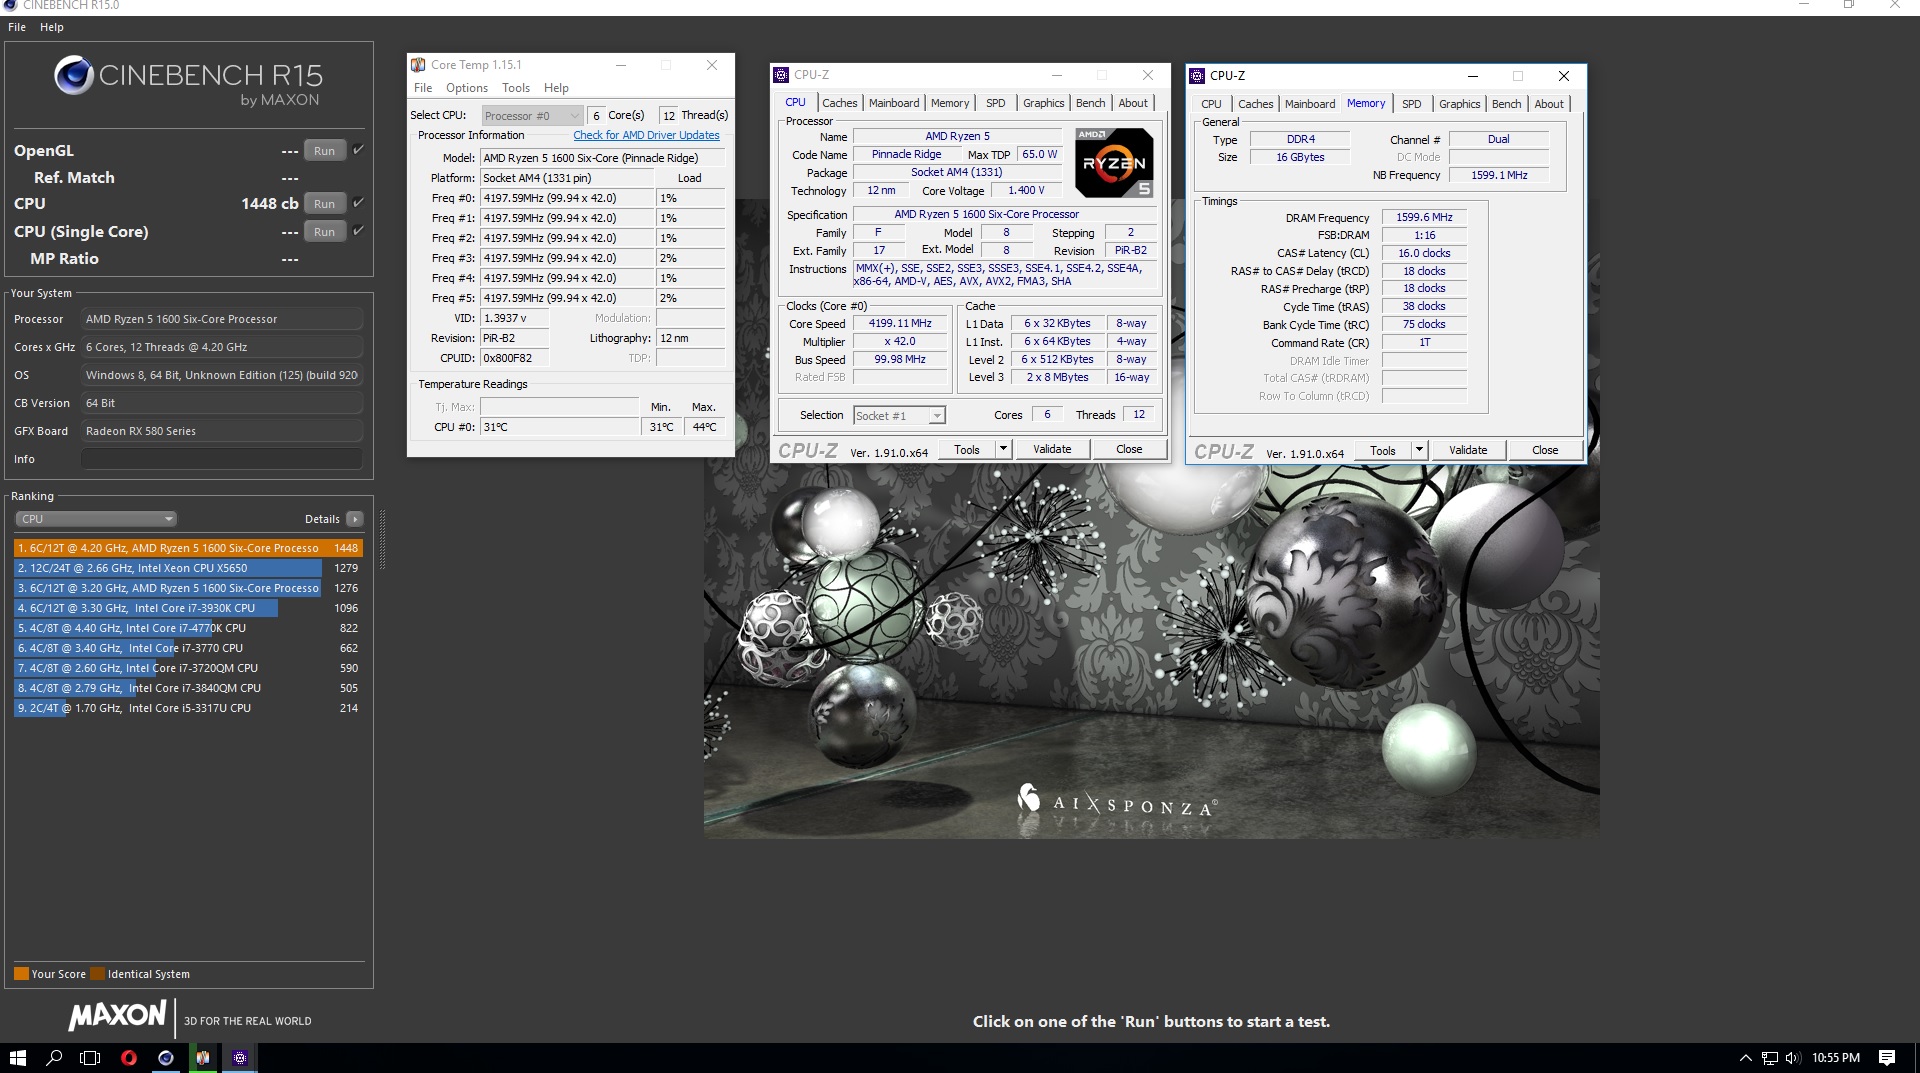This screenshot has width=1920, height=1073.
Task: Run the CPU benchmark test
Action: click(324, 204)
